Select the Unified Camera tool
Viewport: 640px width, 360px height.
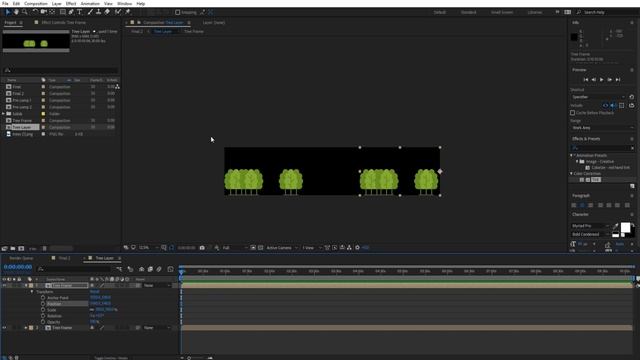click(43, 12)
